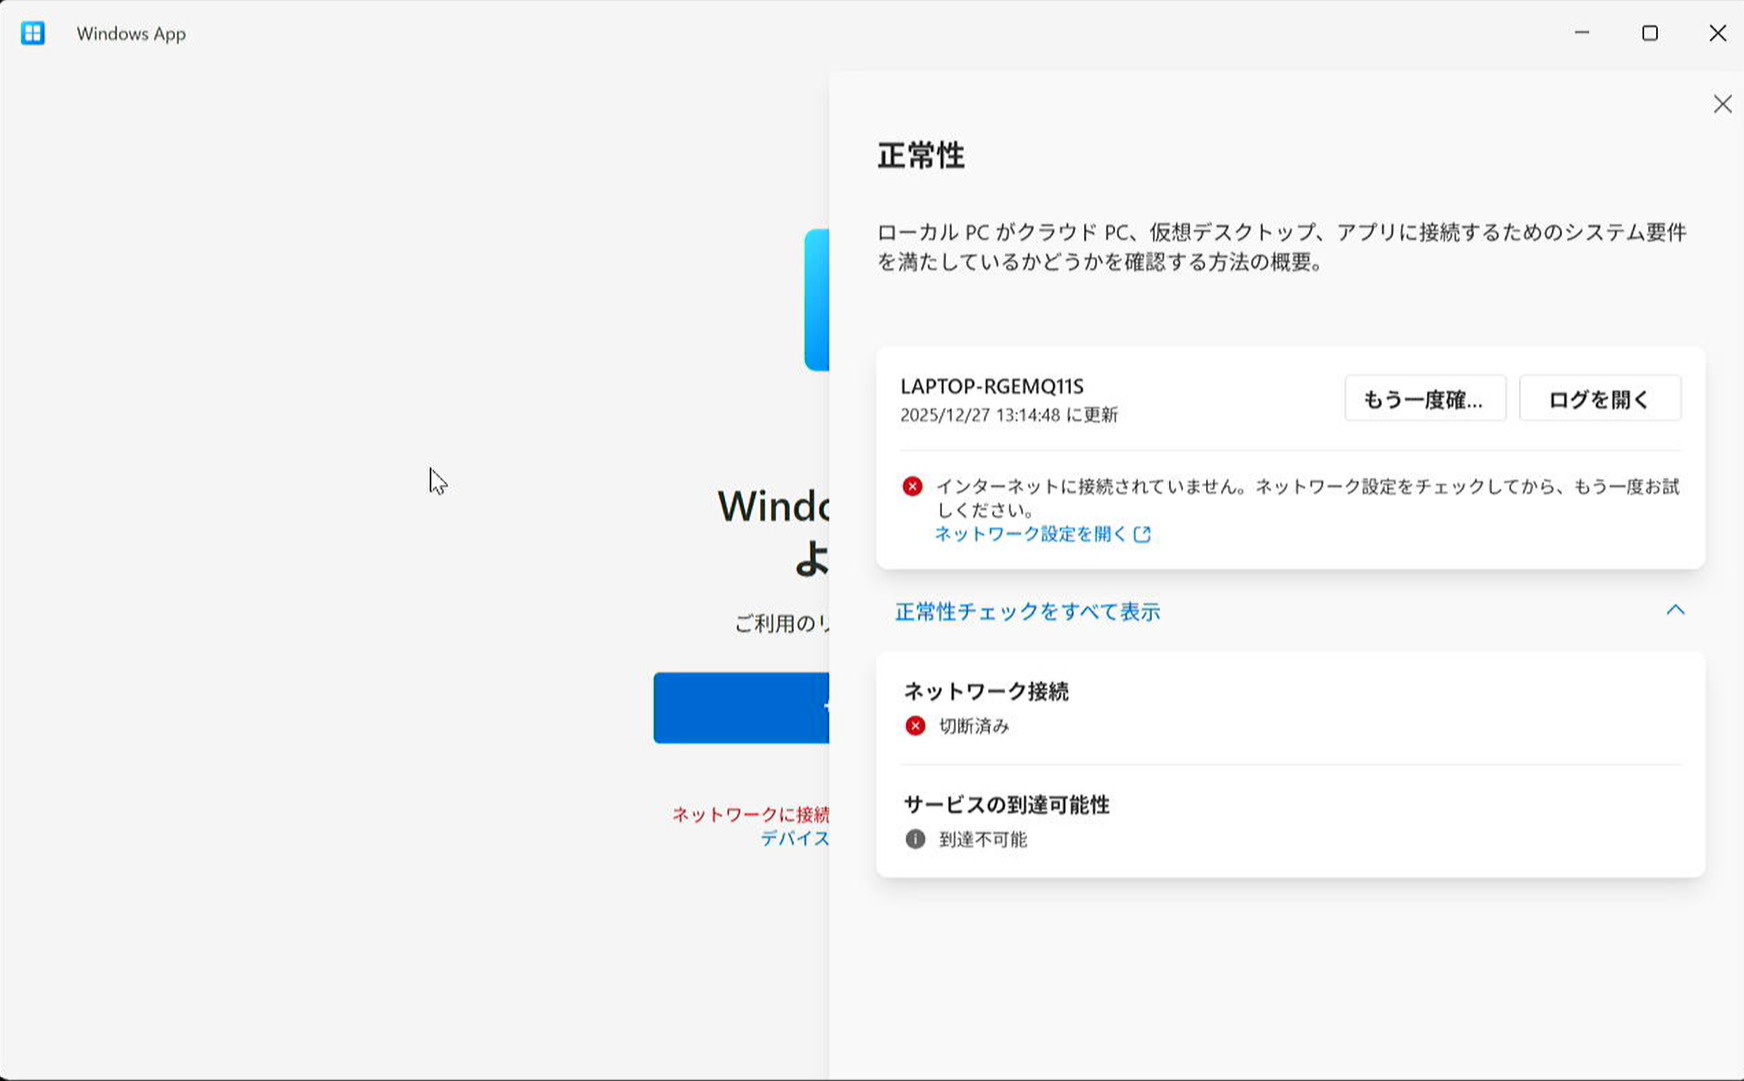The width and height of the screenshot is (1744, 1081).
Task: Click the インターネットに接続されていません error message
Action: [1308, 498]
